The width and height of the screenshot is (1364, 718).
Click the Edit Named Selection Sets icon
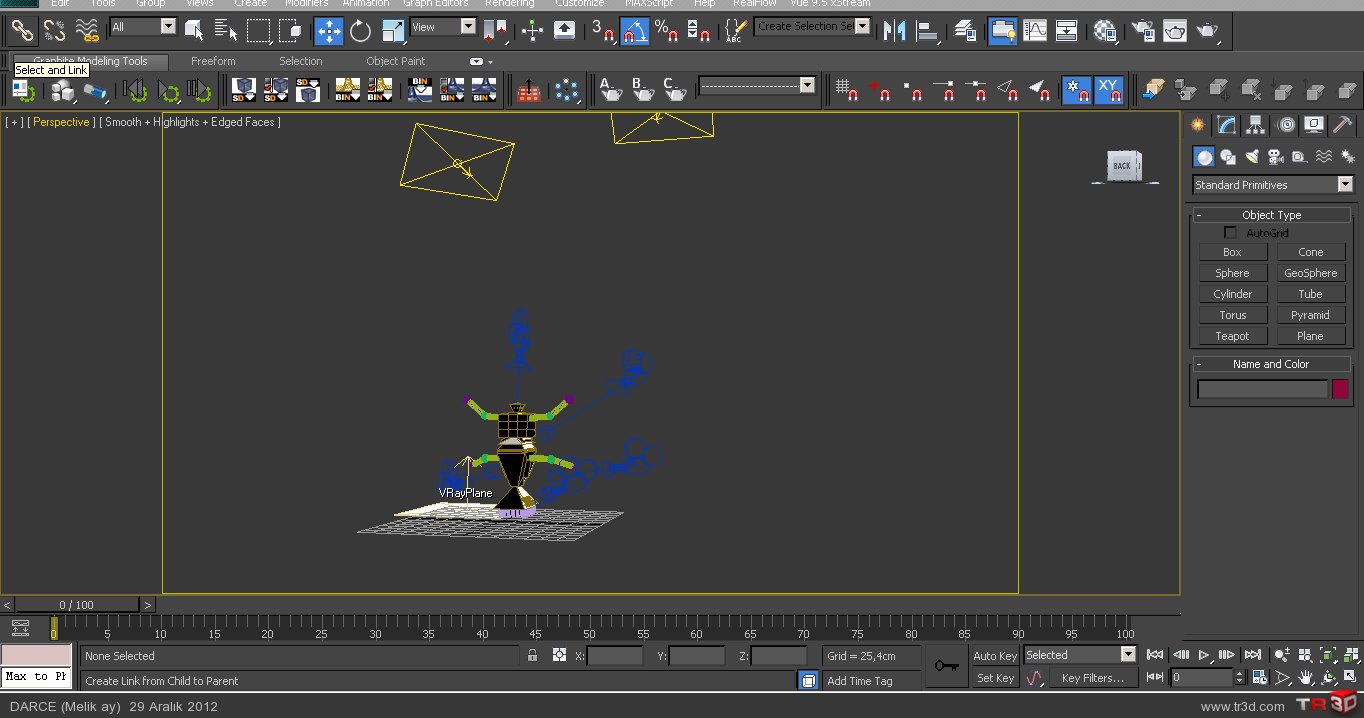[735, 31]
